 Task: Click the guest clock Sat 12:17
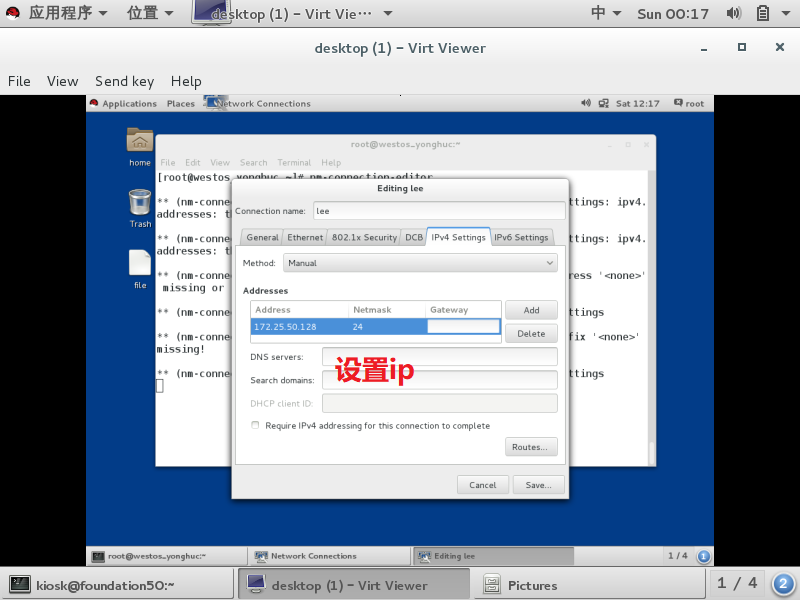point(637,104)
